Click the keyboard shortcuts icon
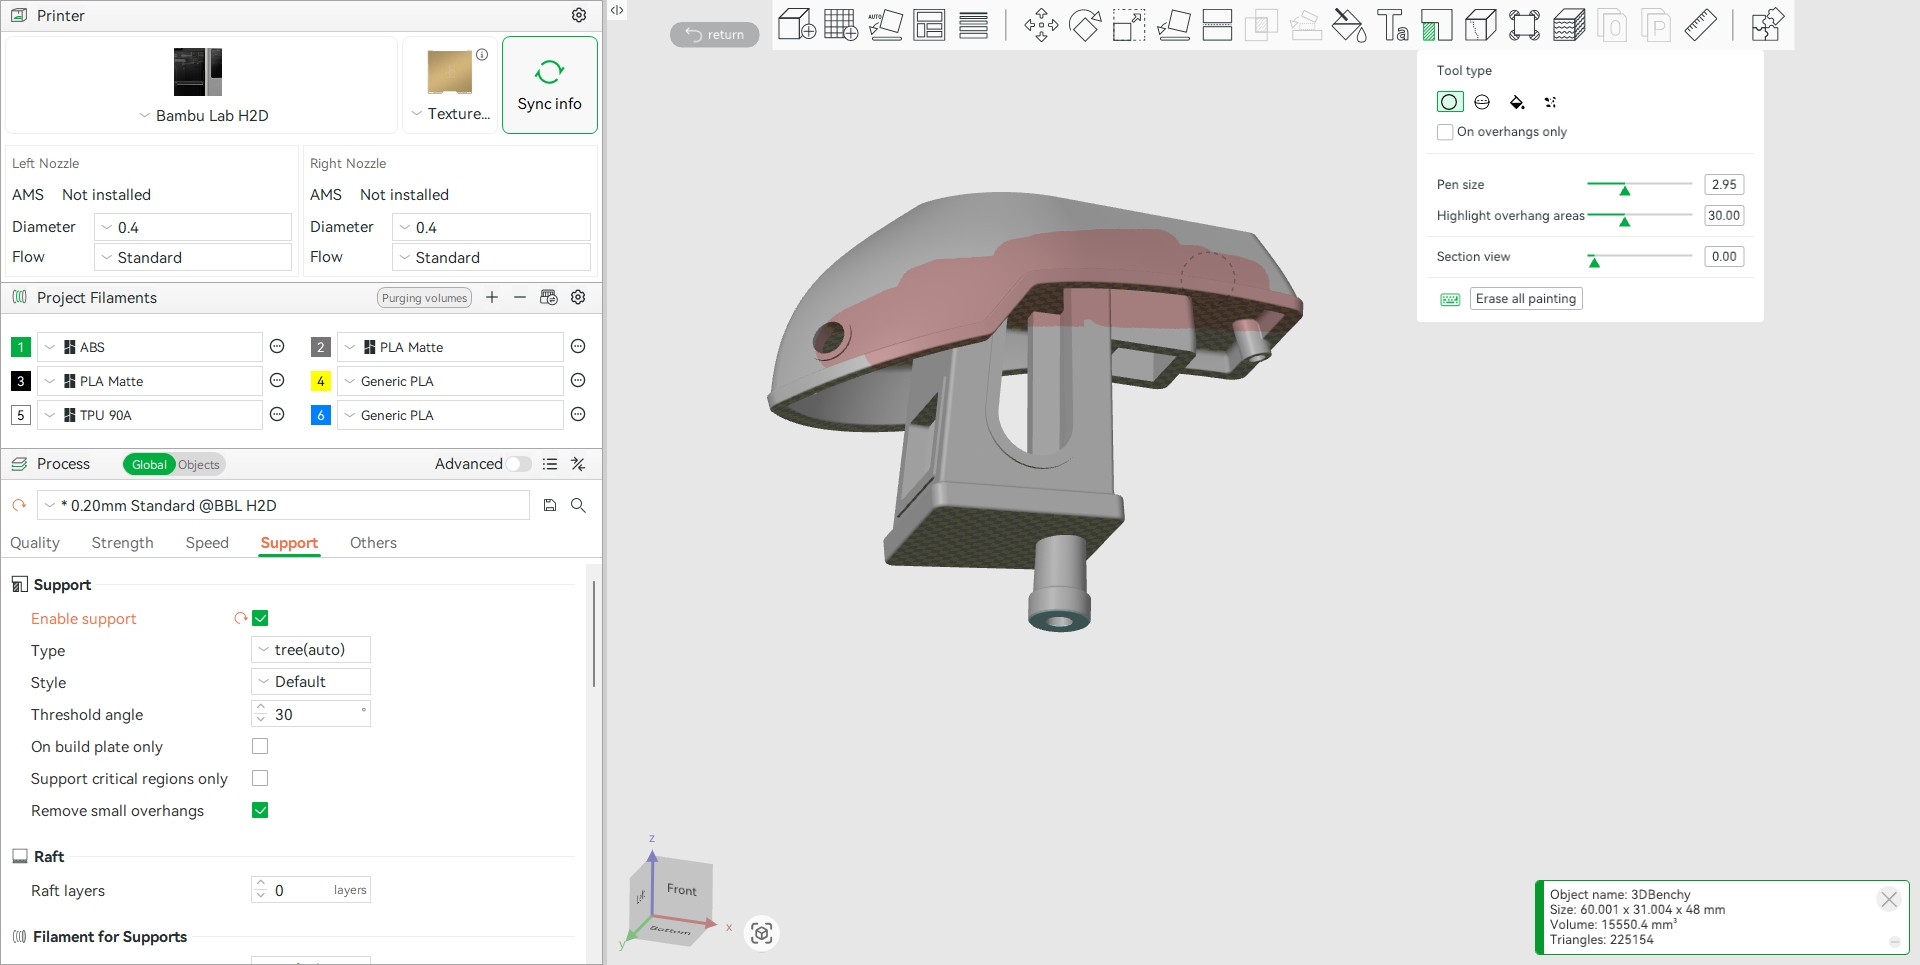Image resolution: width=1920 pixels, height=965 pixels. (x=1450, y=299)
